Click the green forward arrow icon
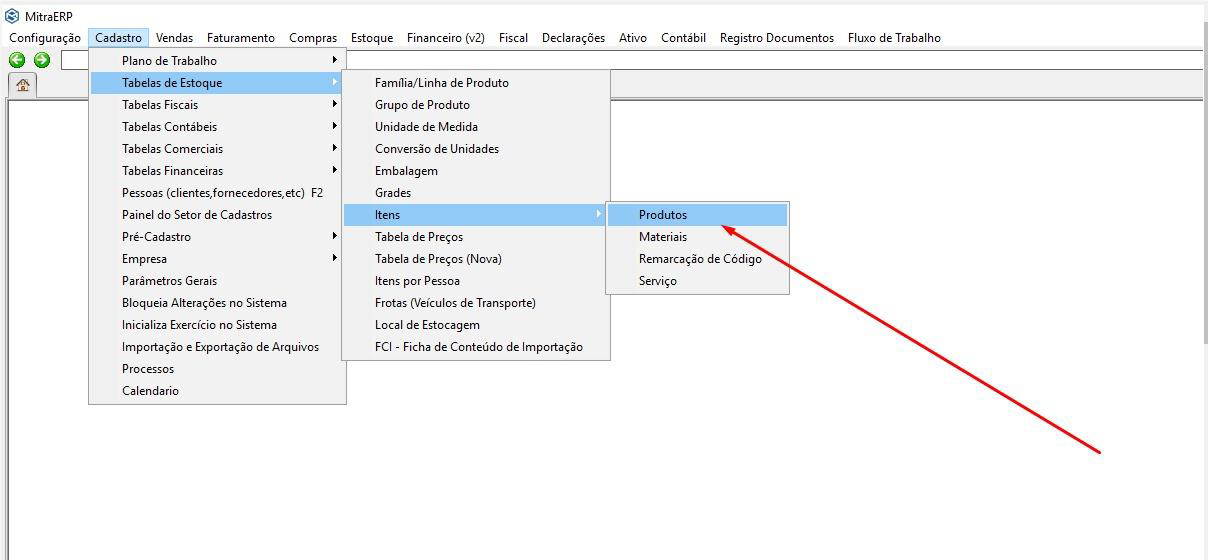Viewport: 1208px width, 560px height. tap(42, 60)
